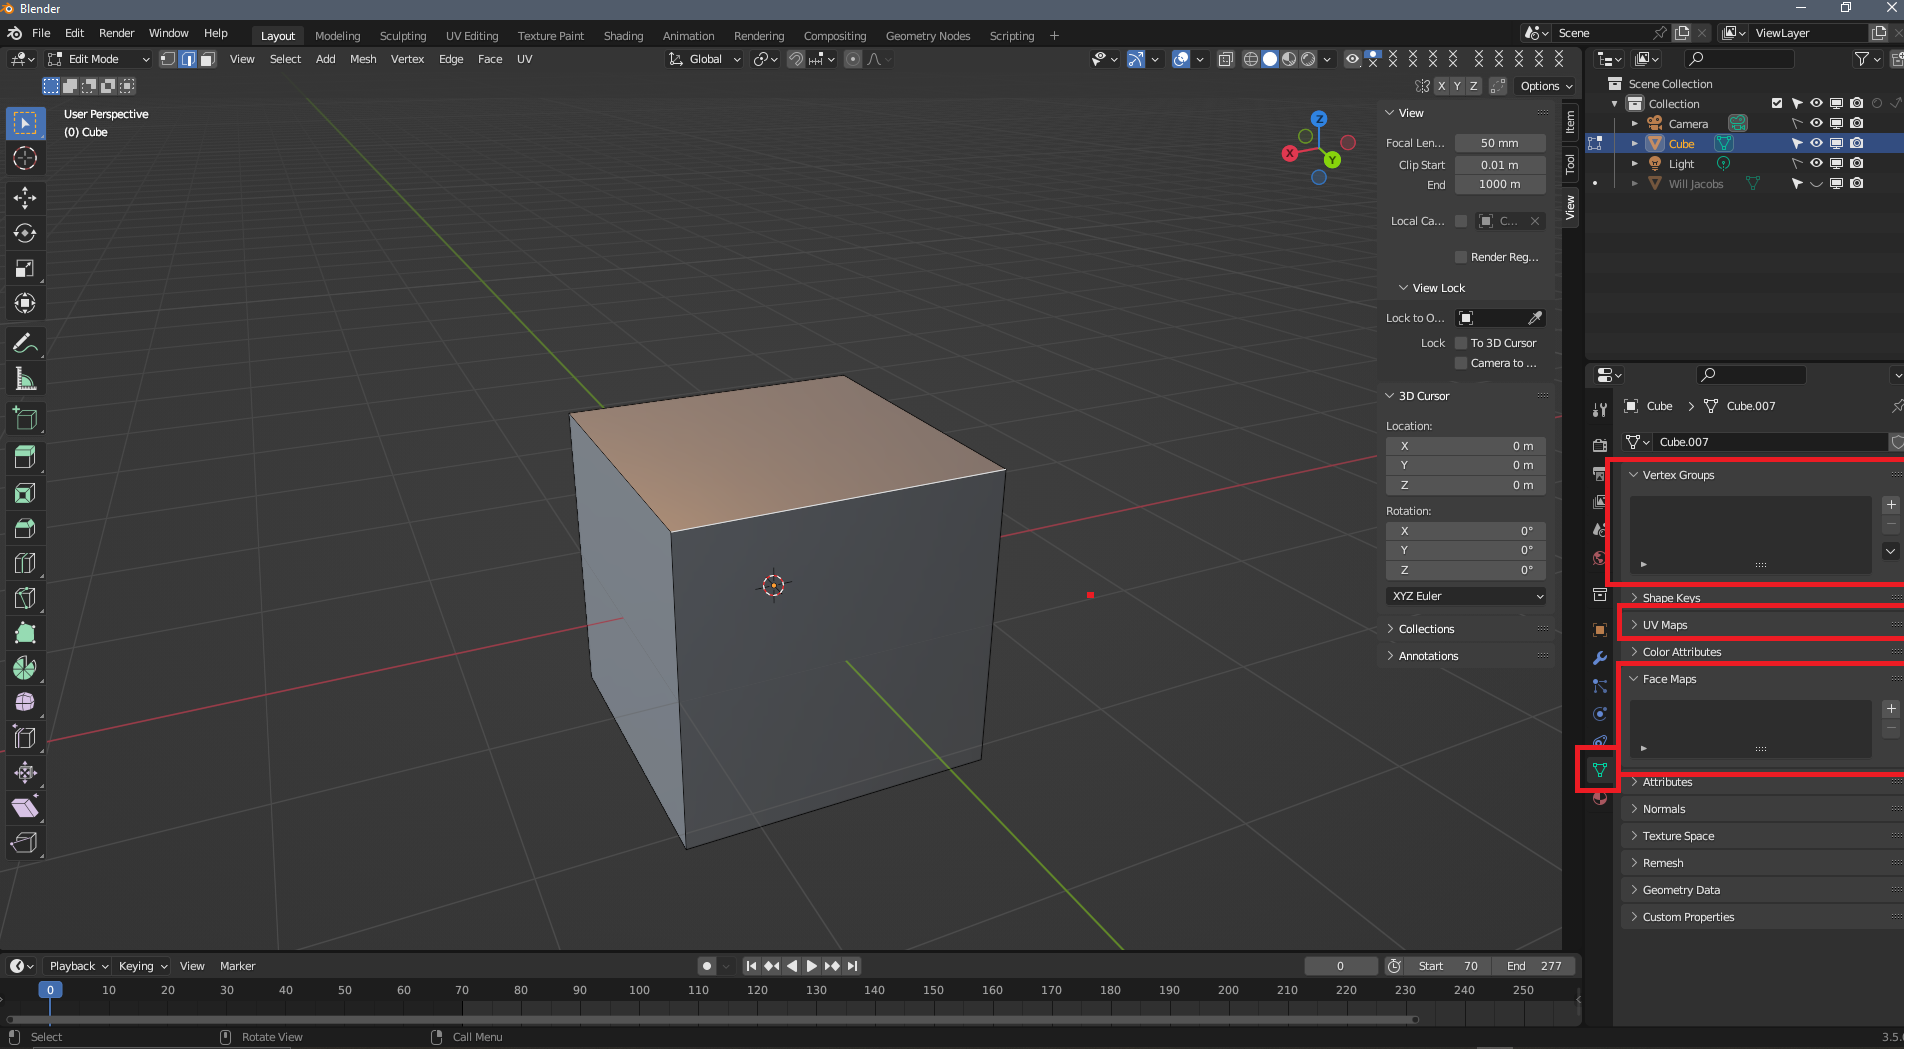Switch to the Sculpting workspace tab
This screenshot has width=1907, height=1051.
click(x=403, y=36)
